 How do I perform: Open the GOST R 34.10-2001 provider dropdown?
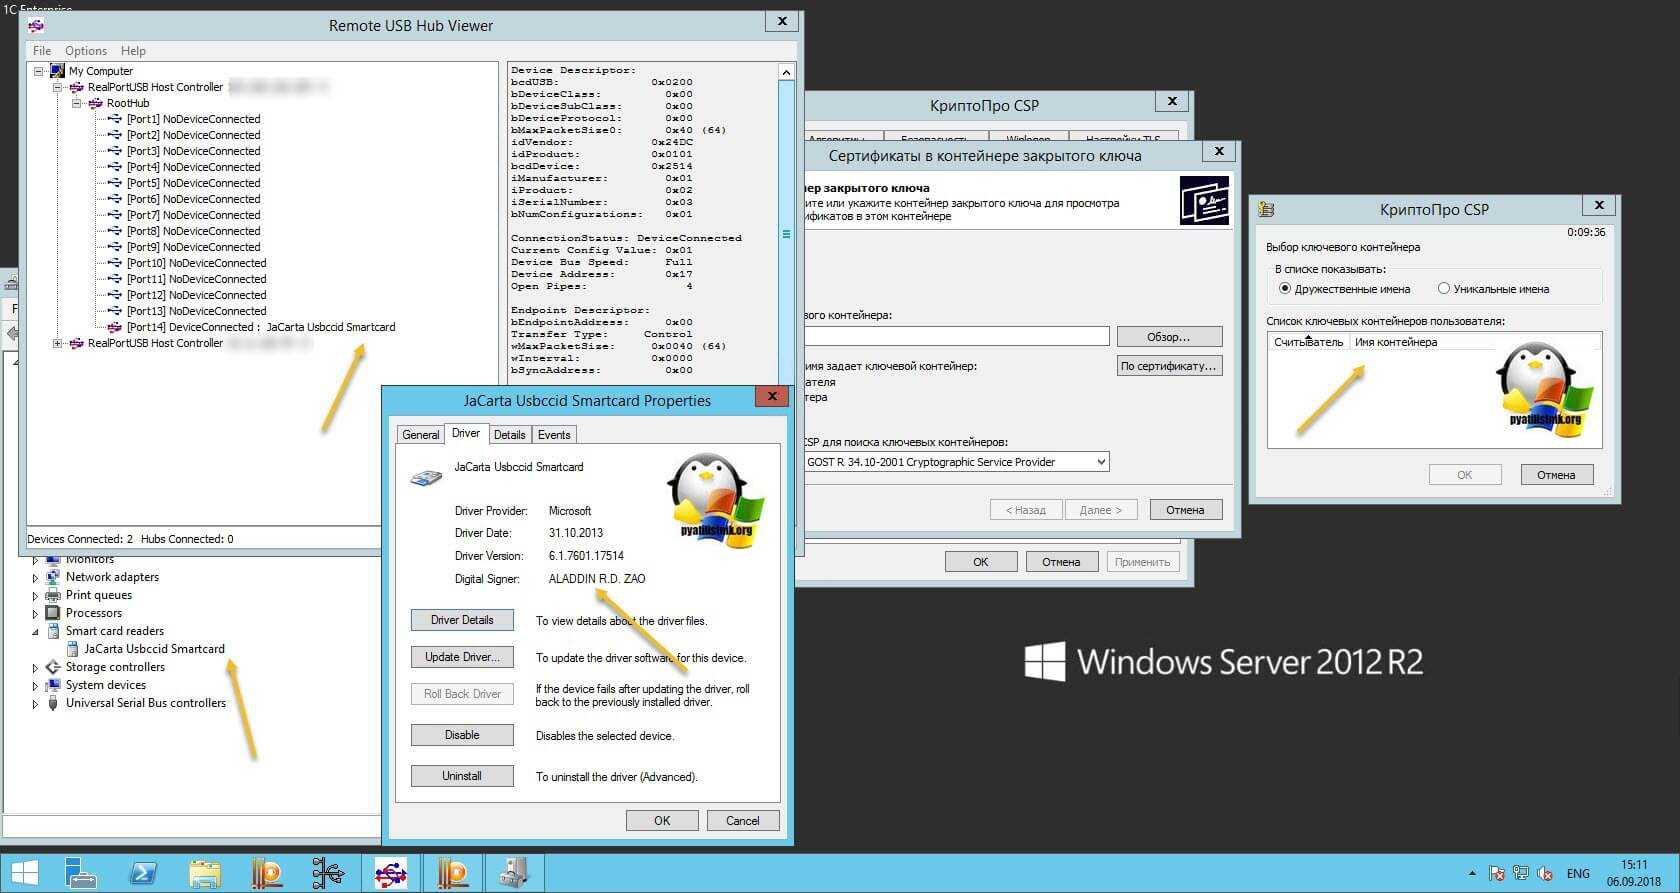[1100, 462]
